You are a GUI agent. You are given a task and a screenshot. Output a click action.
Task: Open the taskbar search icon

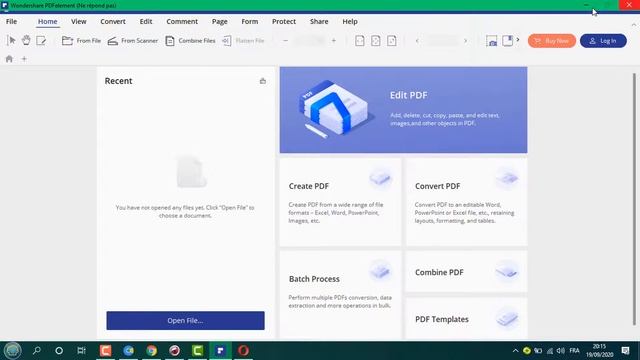pos(37,350)
